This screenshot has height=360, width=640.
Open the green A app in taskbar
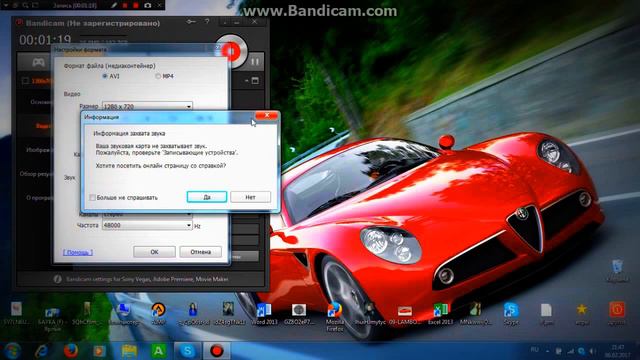point(158,351)
